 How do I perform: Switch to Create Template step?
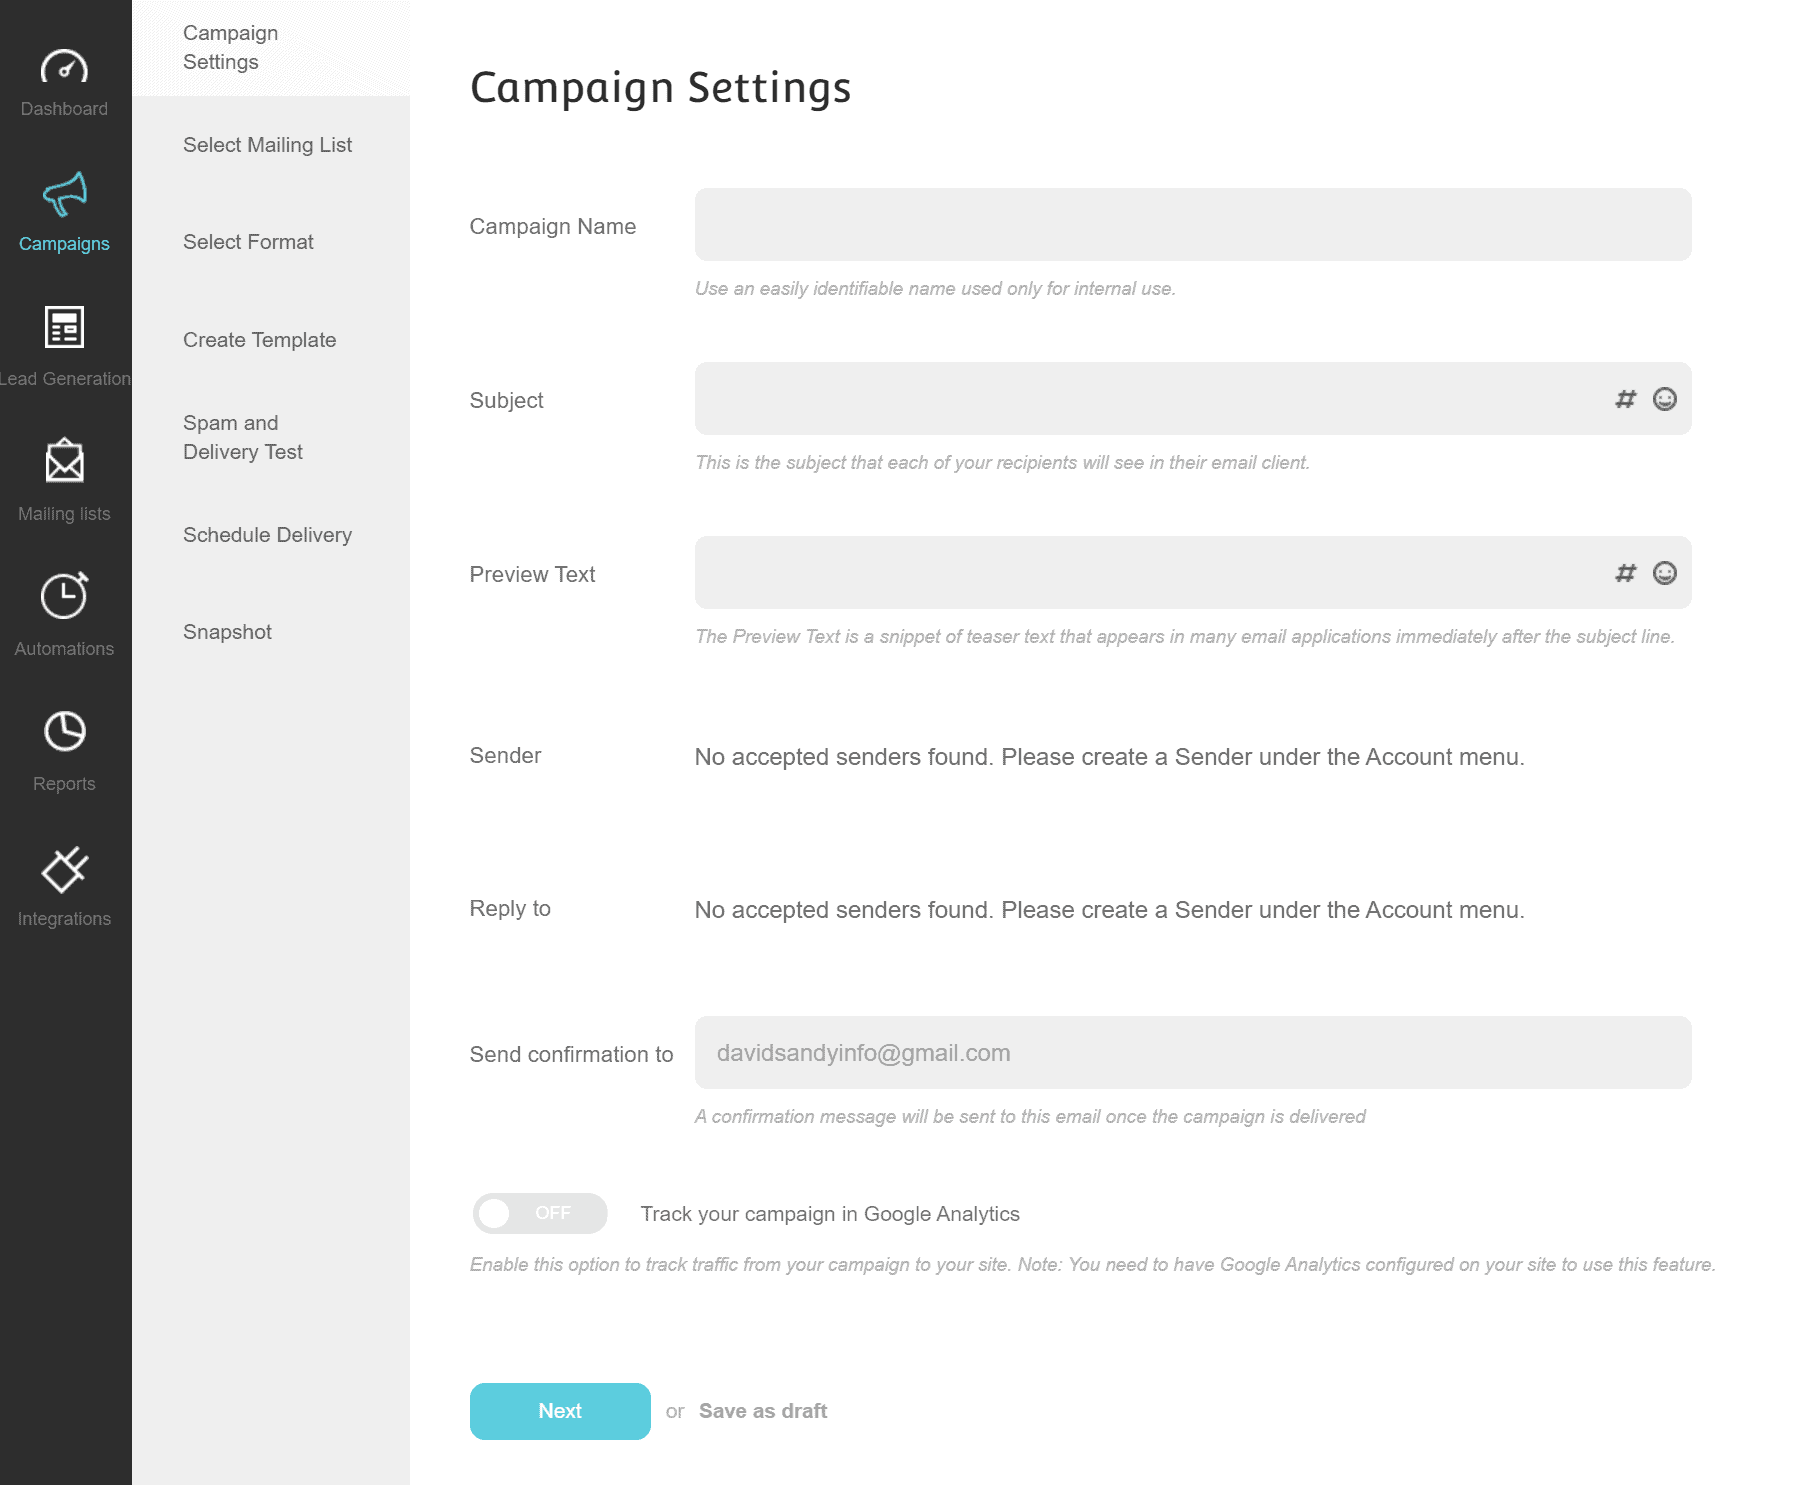pyautogui.click(x=259, y=340)
